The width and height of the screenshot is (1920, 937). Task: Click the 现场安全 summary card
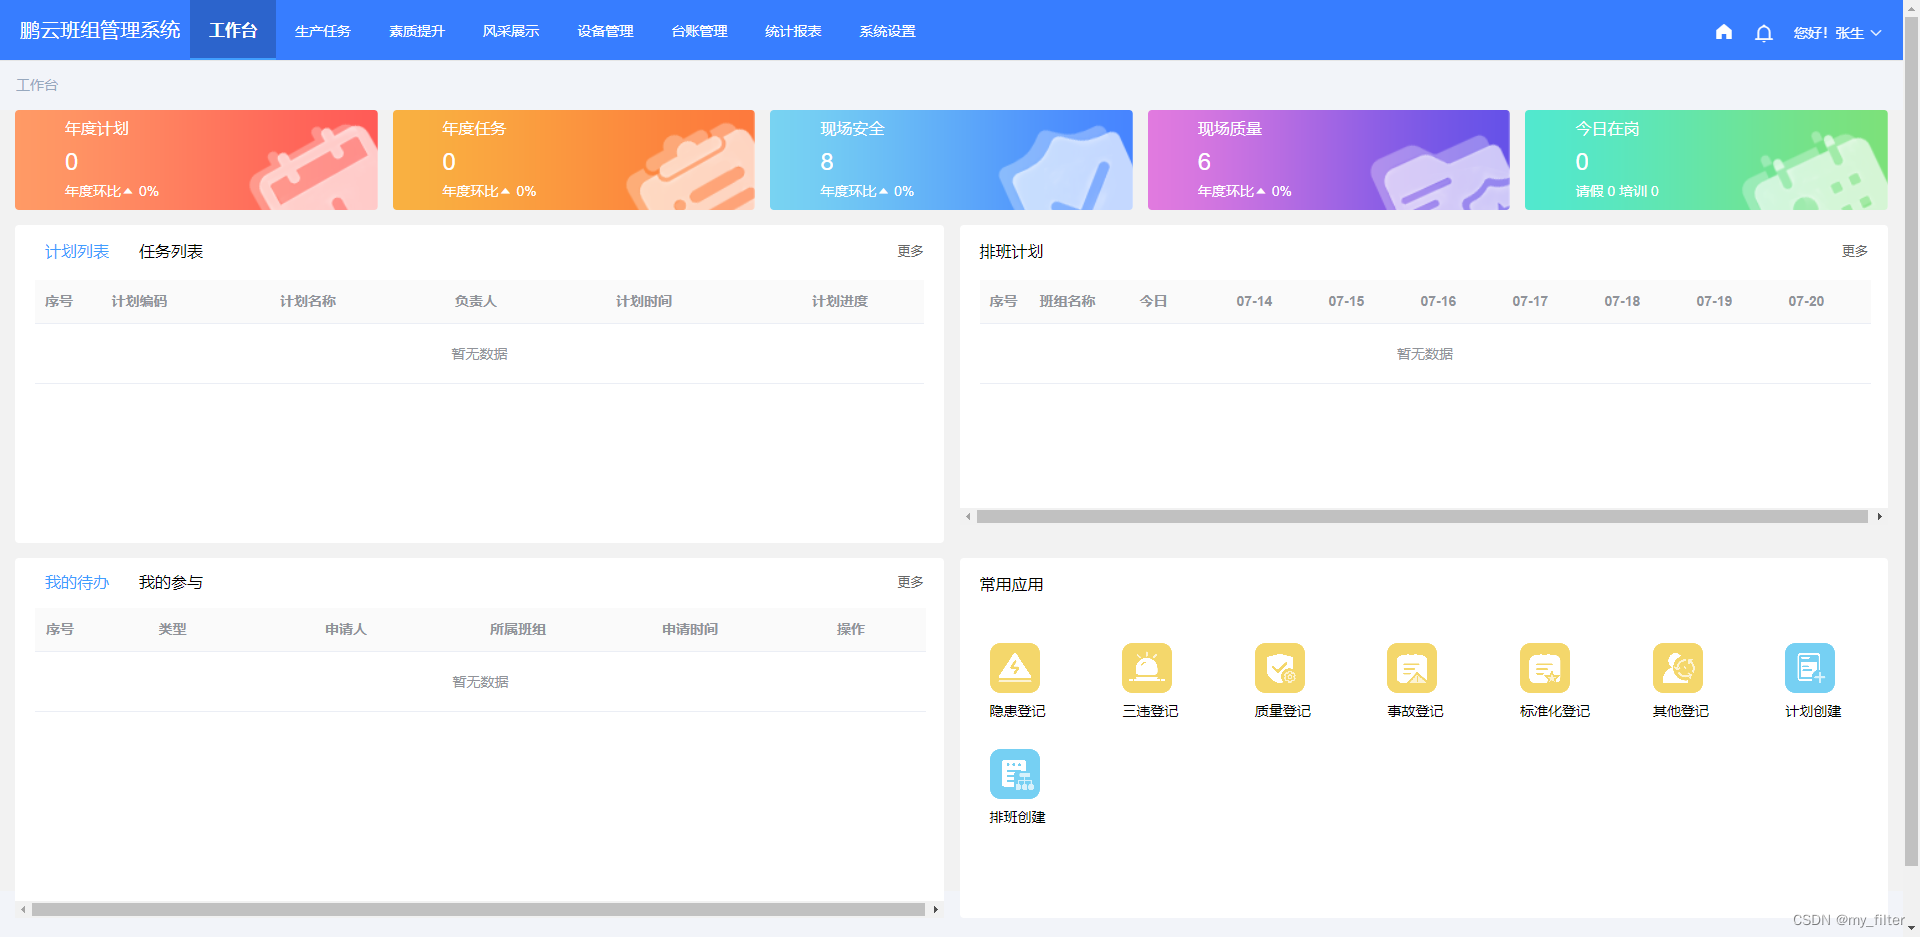pos(951,160)
